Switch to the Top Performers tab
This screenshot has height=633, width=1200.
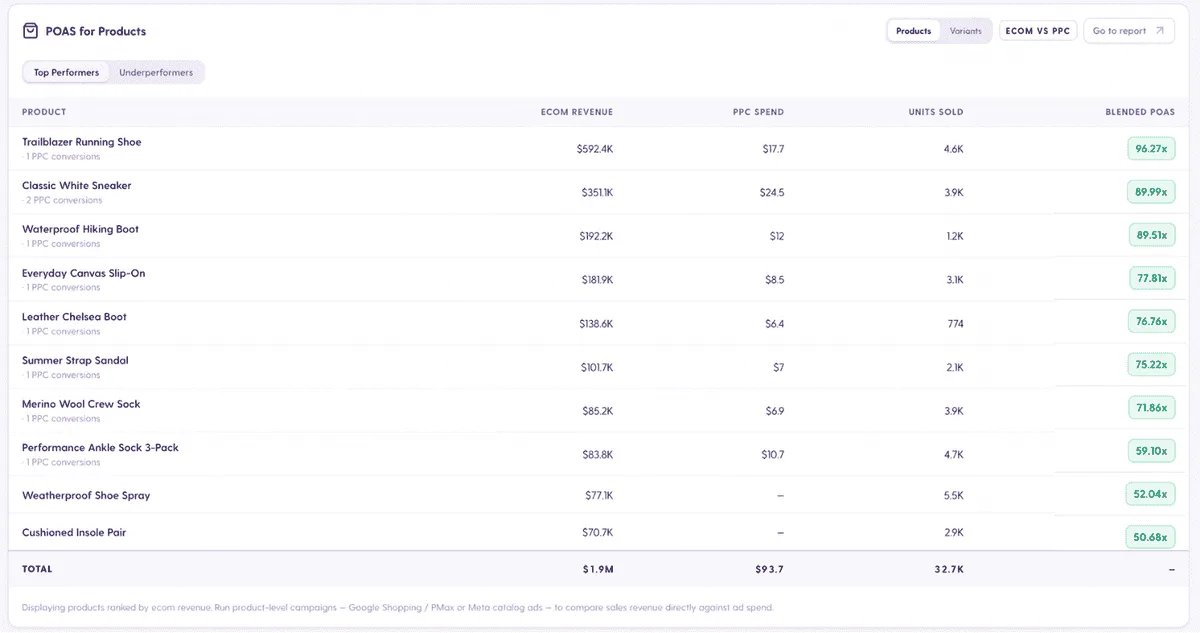tap(67, 73)
